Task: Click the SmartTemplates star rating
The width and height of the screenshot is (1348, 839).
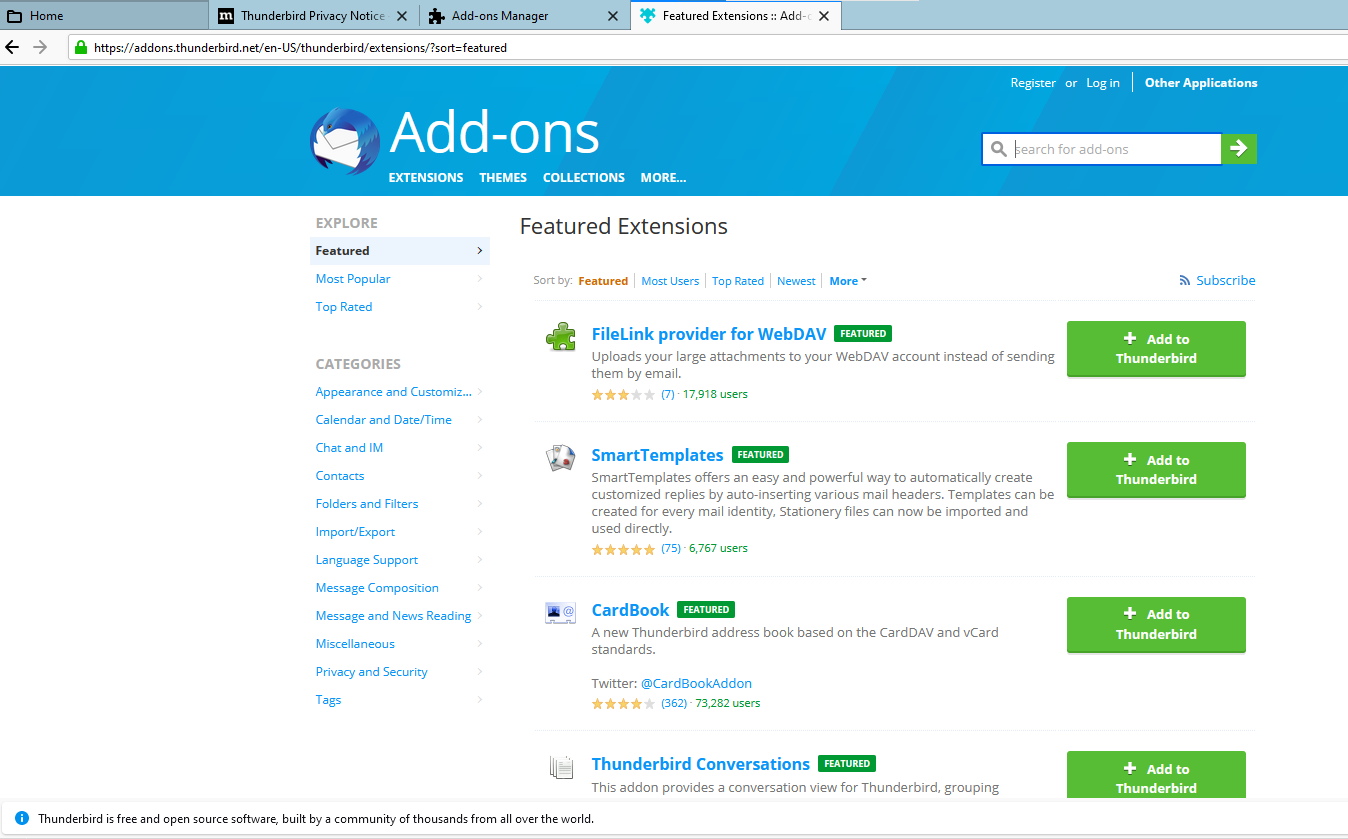Action: (623, 548)
